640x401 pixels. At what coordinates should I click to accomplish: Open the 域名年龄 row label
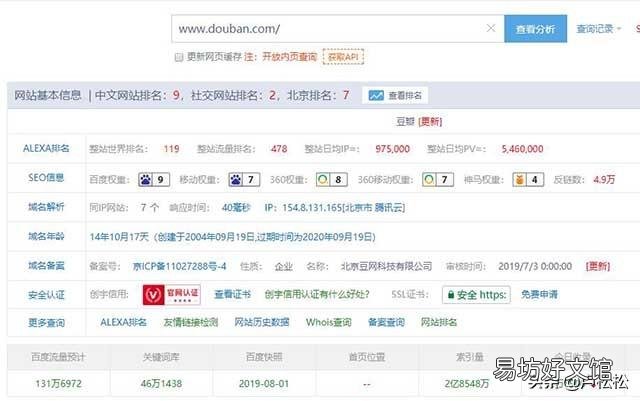(x=46, y=236)
